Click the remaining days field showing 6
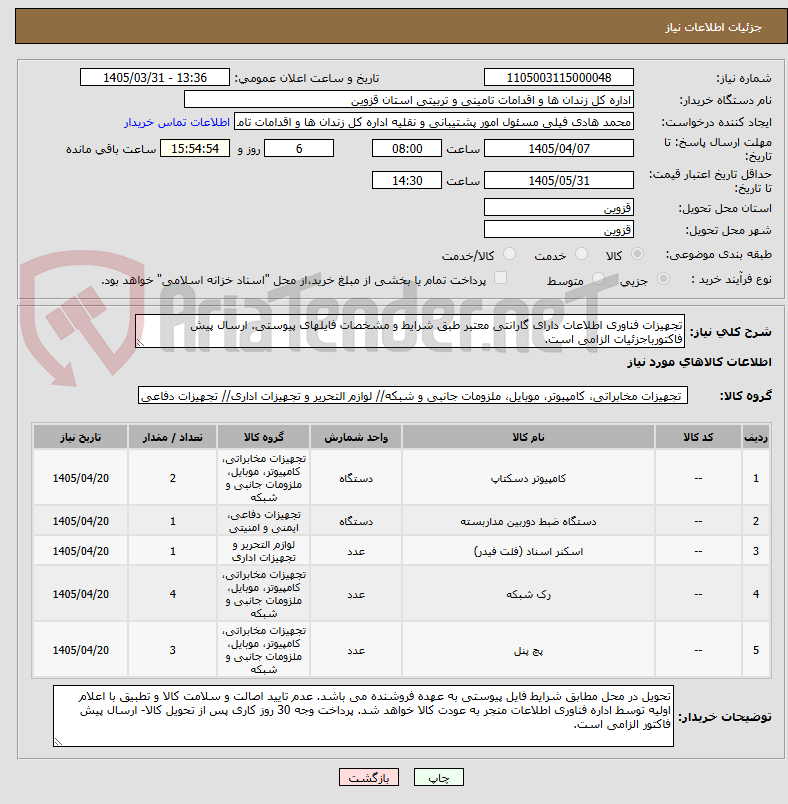Screen dimensions: 788x804 pos(299,149)
